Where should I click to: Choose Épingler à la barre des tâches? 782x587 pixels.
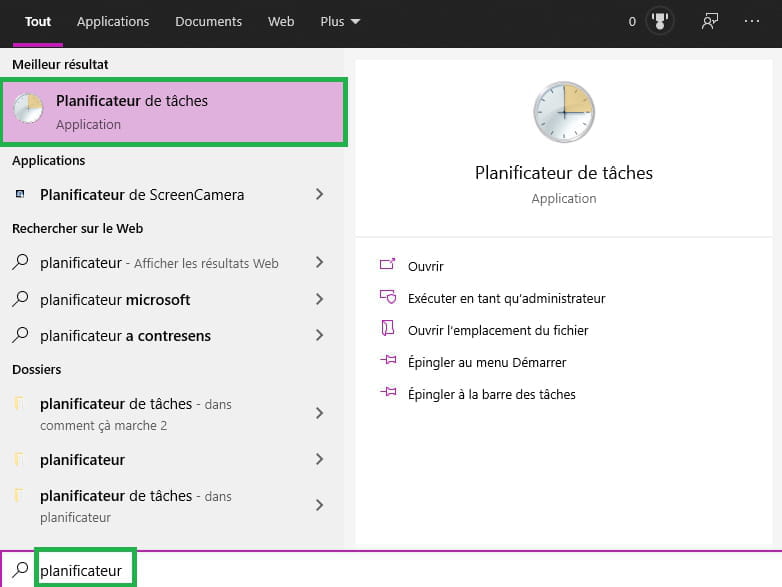pyautogui.click(x=492, y=394)
